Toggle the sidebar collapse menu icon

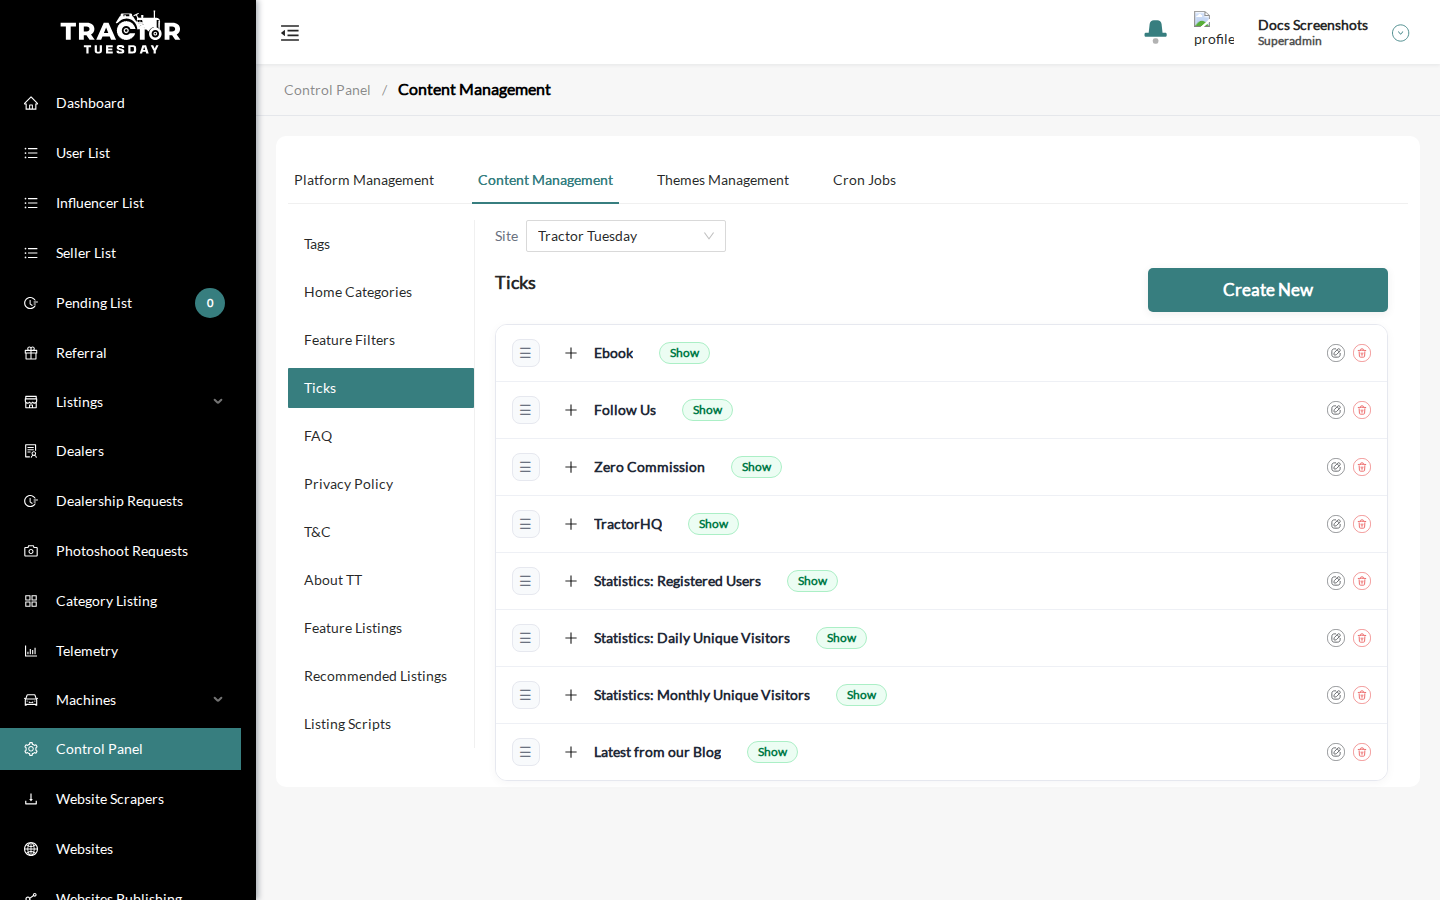click(290, 33)
